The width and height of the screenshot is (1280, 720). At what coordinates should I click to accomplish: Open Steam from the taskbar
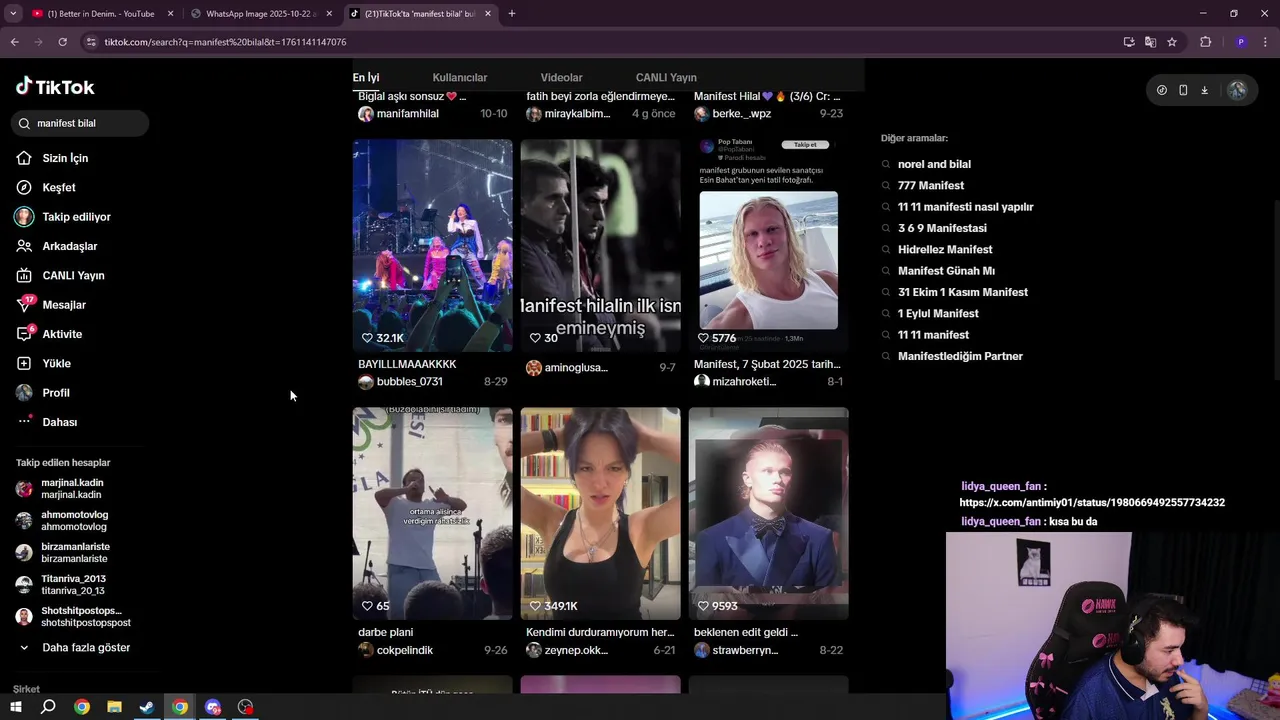click(x=147, y=707)
